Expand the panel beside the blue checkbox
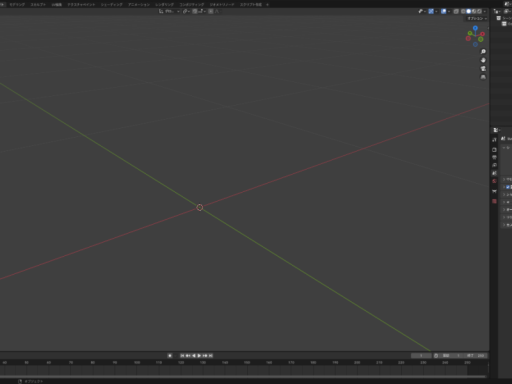 tap(504, 187)
